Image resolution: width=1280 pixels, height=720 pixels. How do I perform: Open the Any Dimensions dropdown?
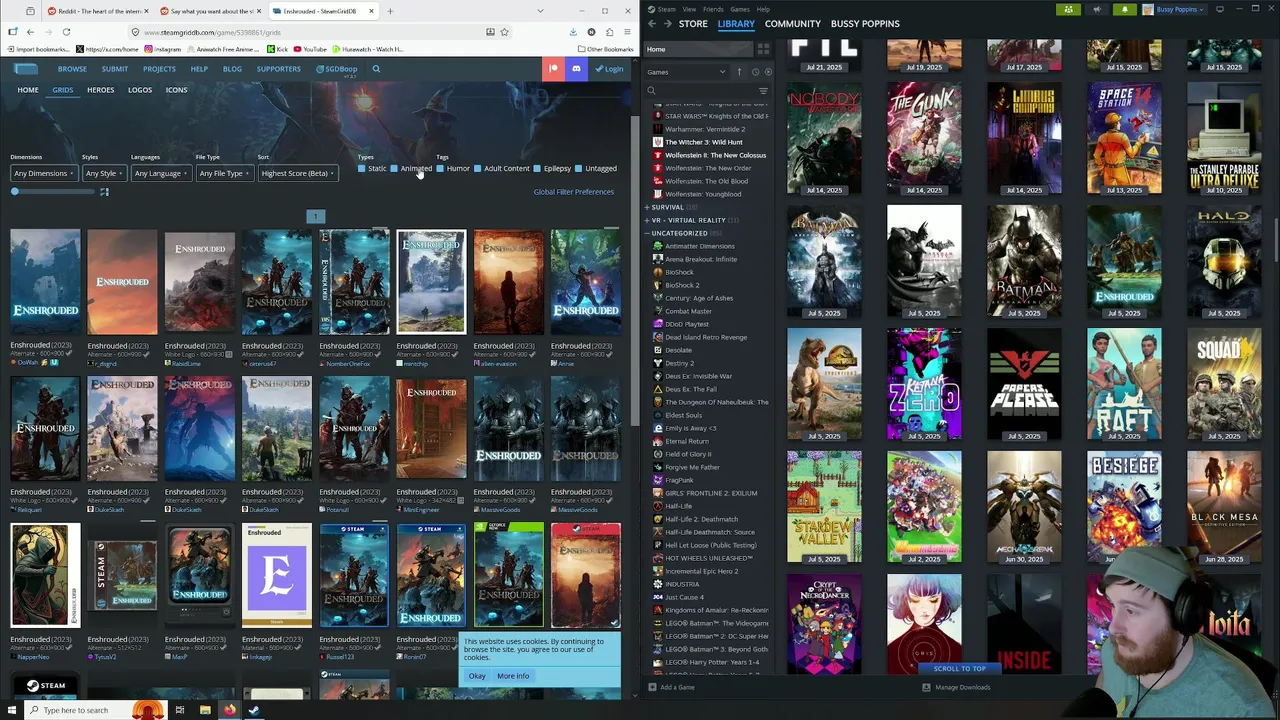pos(44,173)
